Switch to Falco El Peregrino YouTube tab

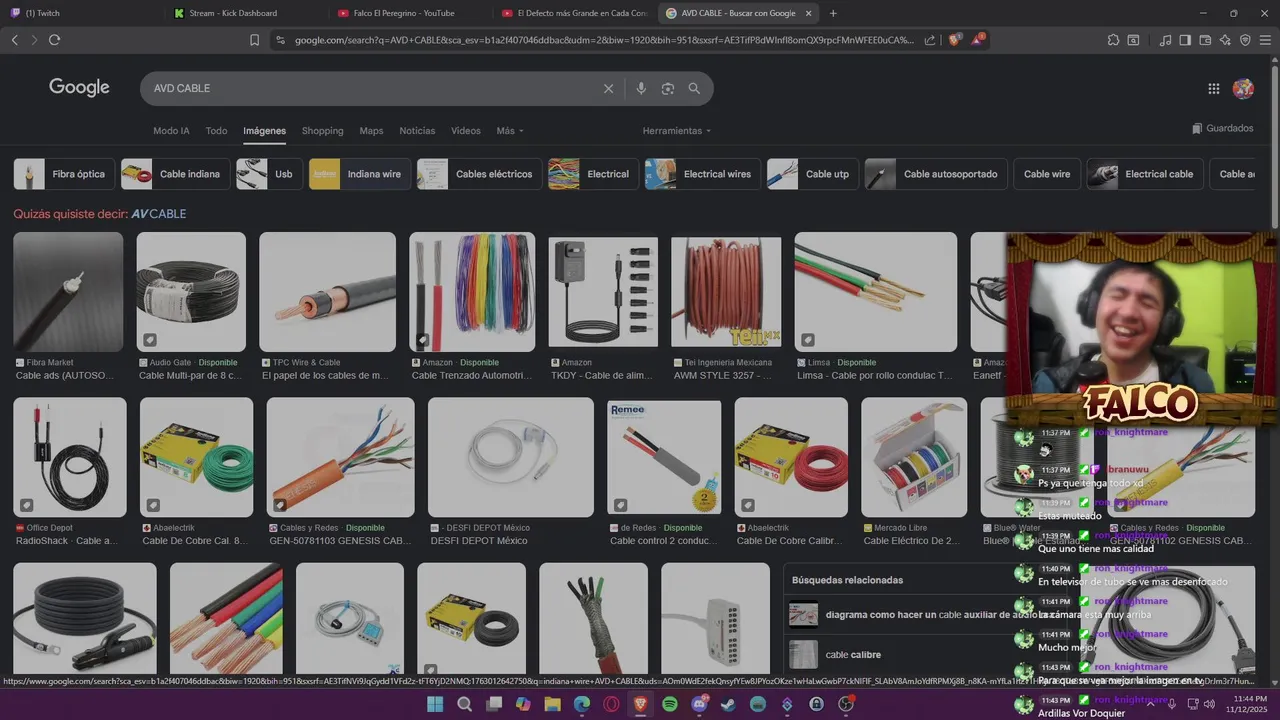pyautogui.click(x=406, y=13)
